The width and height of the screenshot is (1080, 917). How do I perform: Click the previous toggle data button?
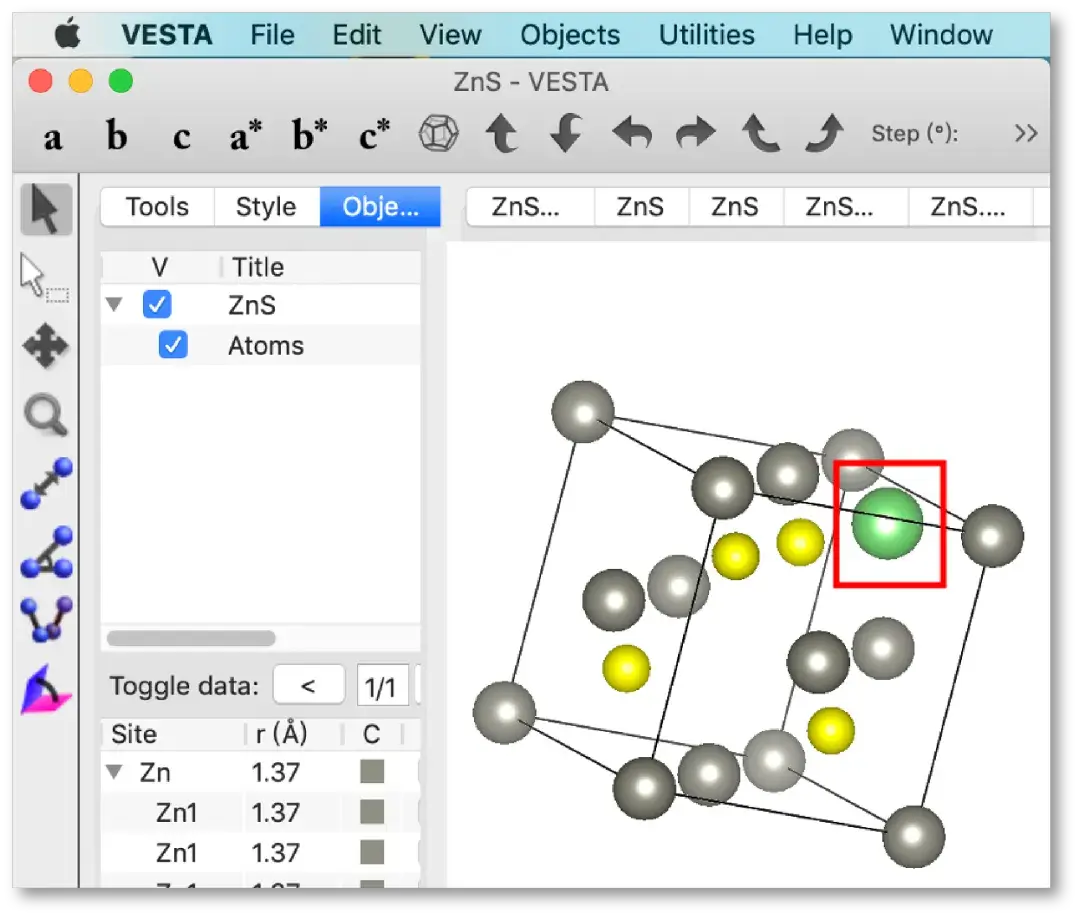tap(309, 686)
